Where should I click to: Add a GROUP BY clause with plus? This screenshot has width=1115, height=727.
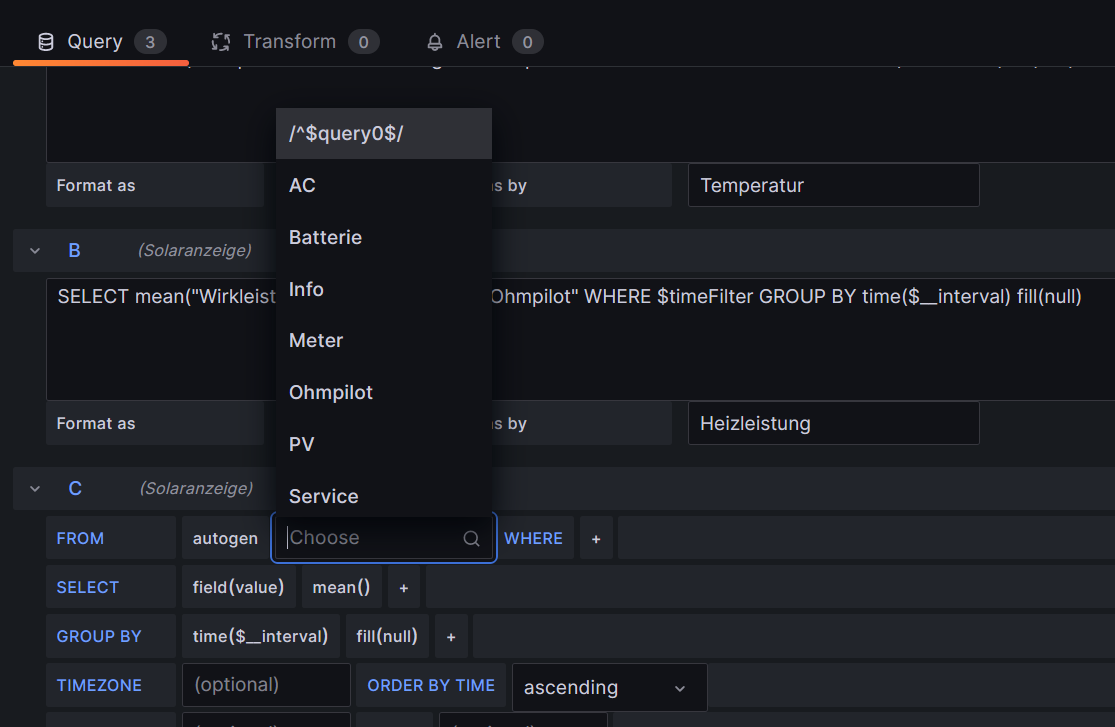(451, 636)
